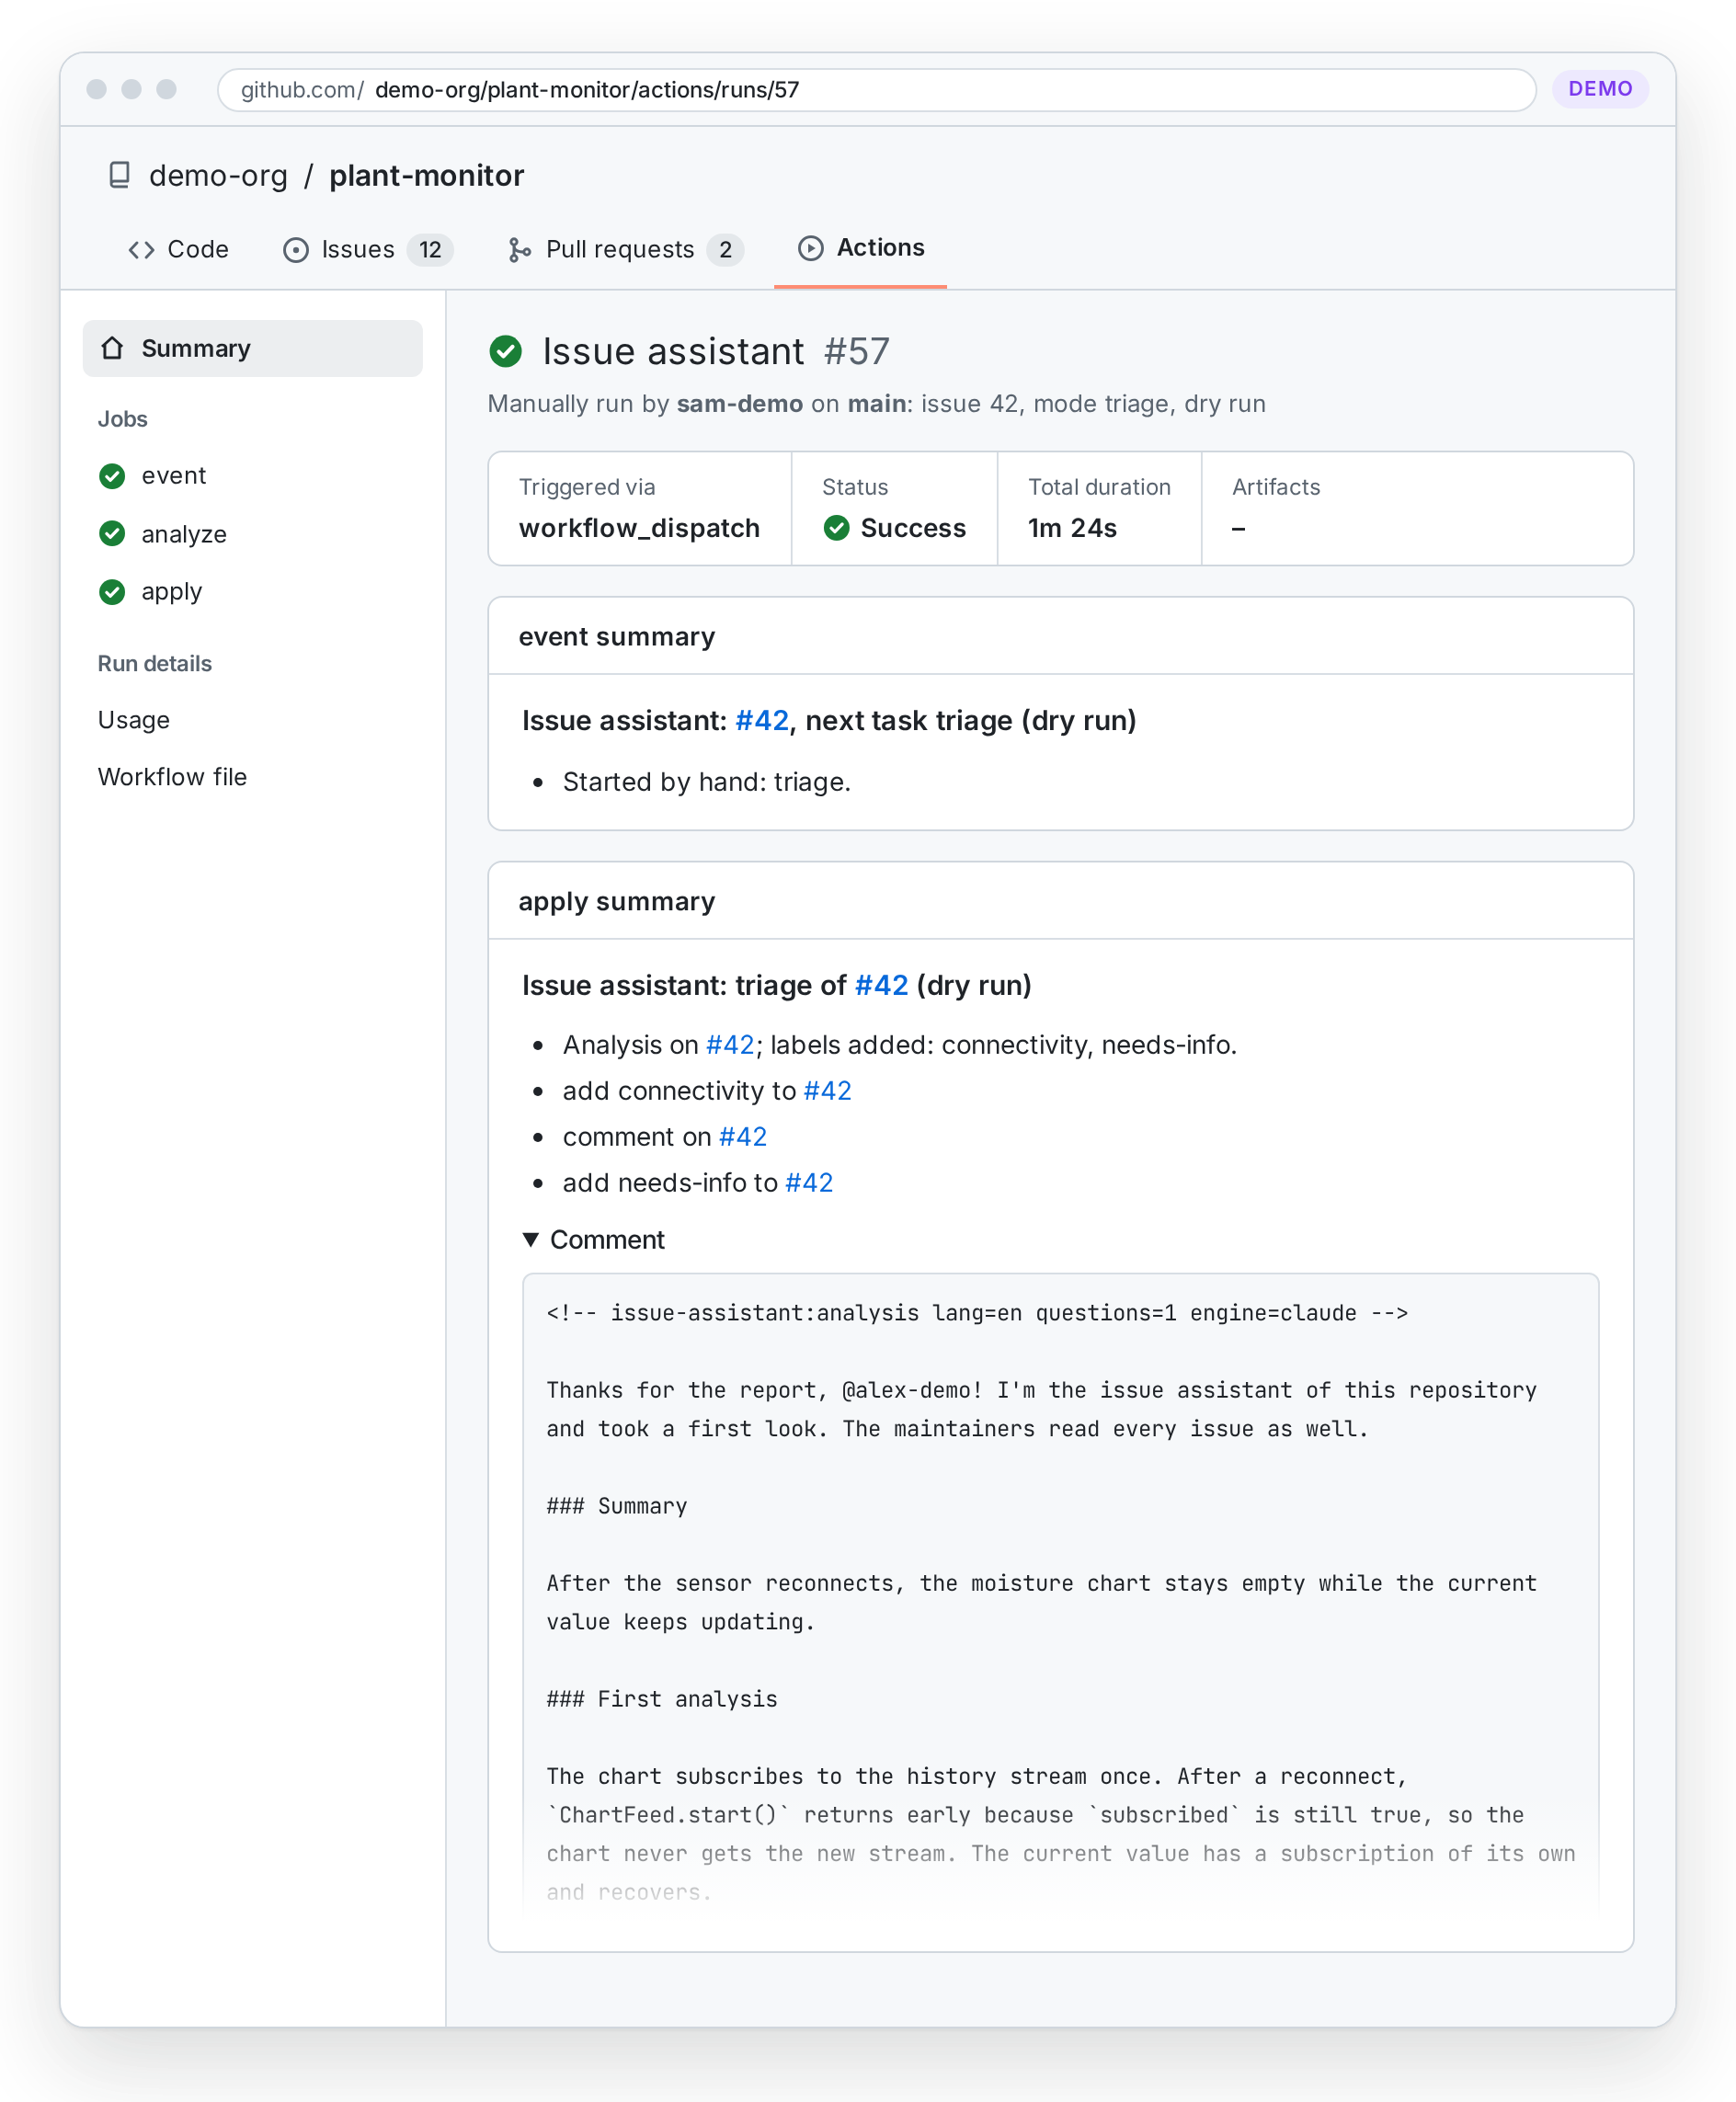Image resolution: width=1736 pixels, height=2102 pixels.
Task: Click the browser address bar
Action: (x=877, y=90)
